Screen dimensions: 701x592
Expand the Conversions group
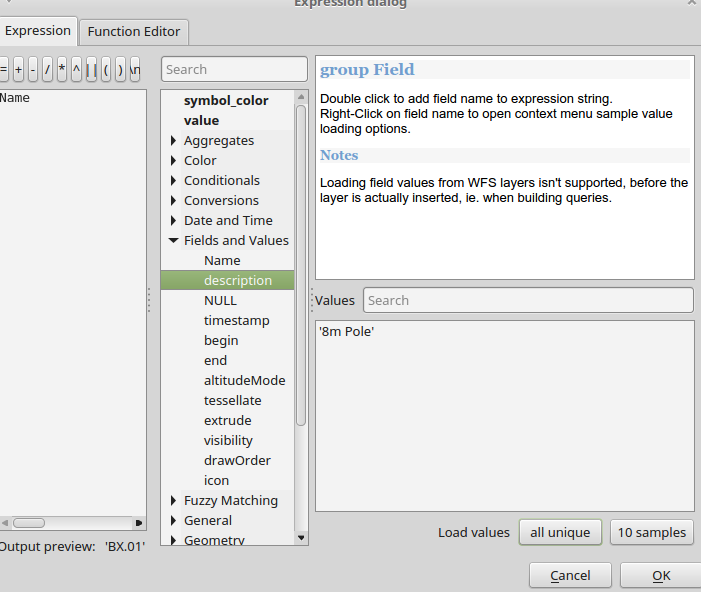(x=173, y=200)
